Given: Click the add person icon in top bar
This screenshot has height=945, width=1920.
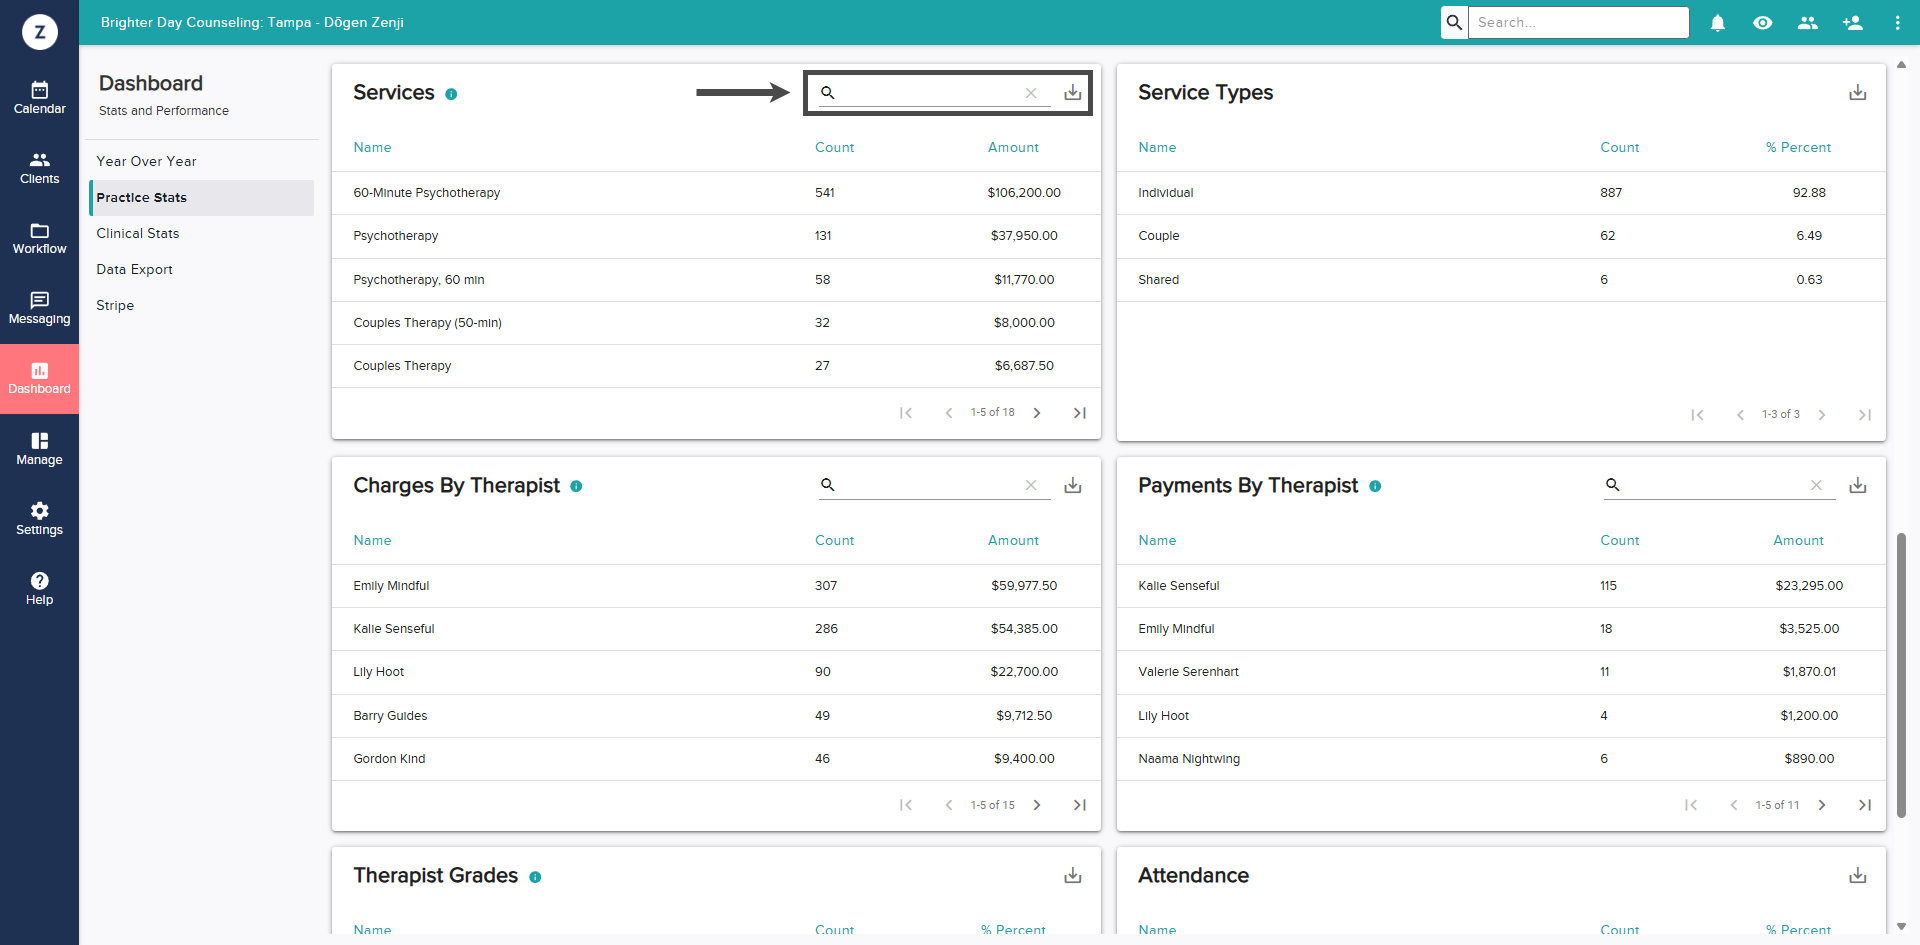Looking at the screenshot, I should [1852, 22].
